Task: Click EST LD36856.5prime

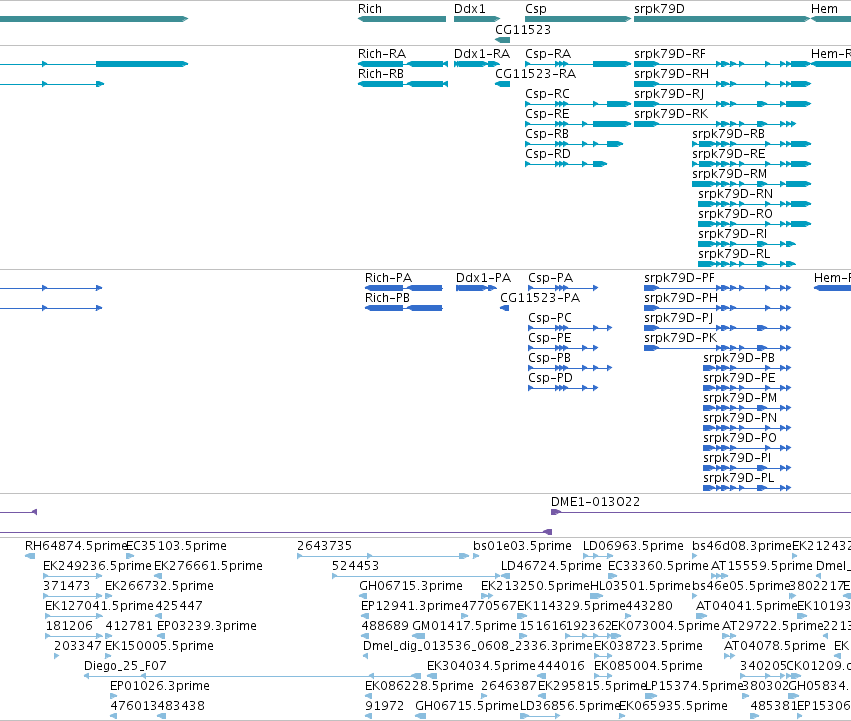Action: 570,706
